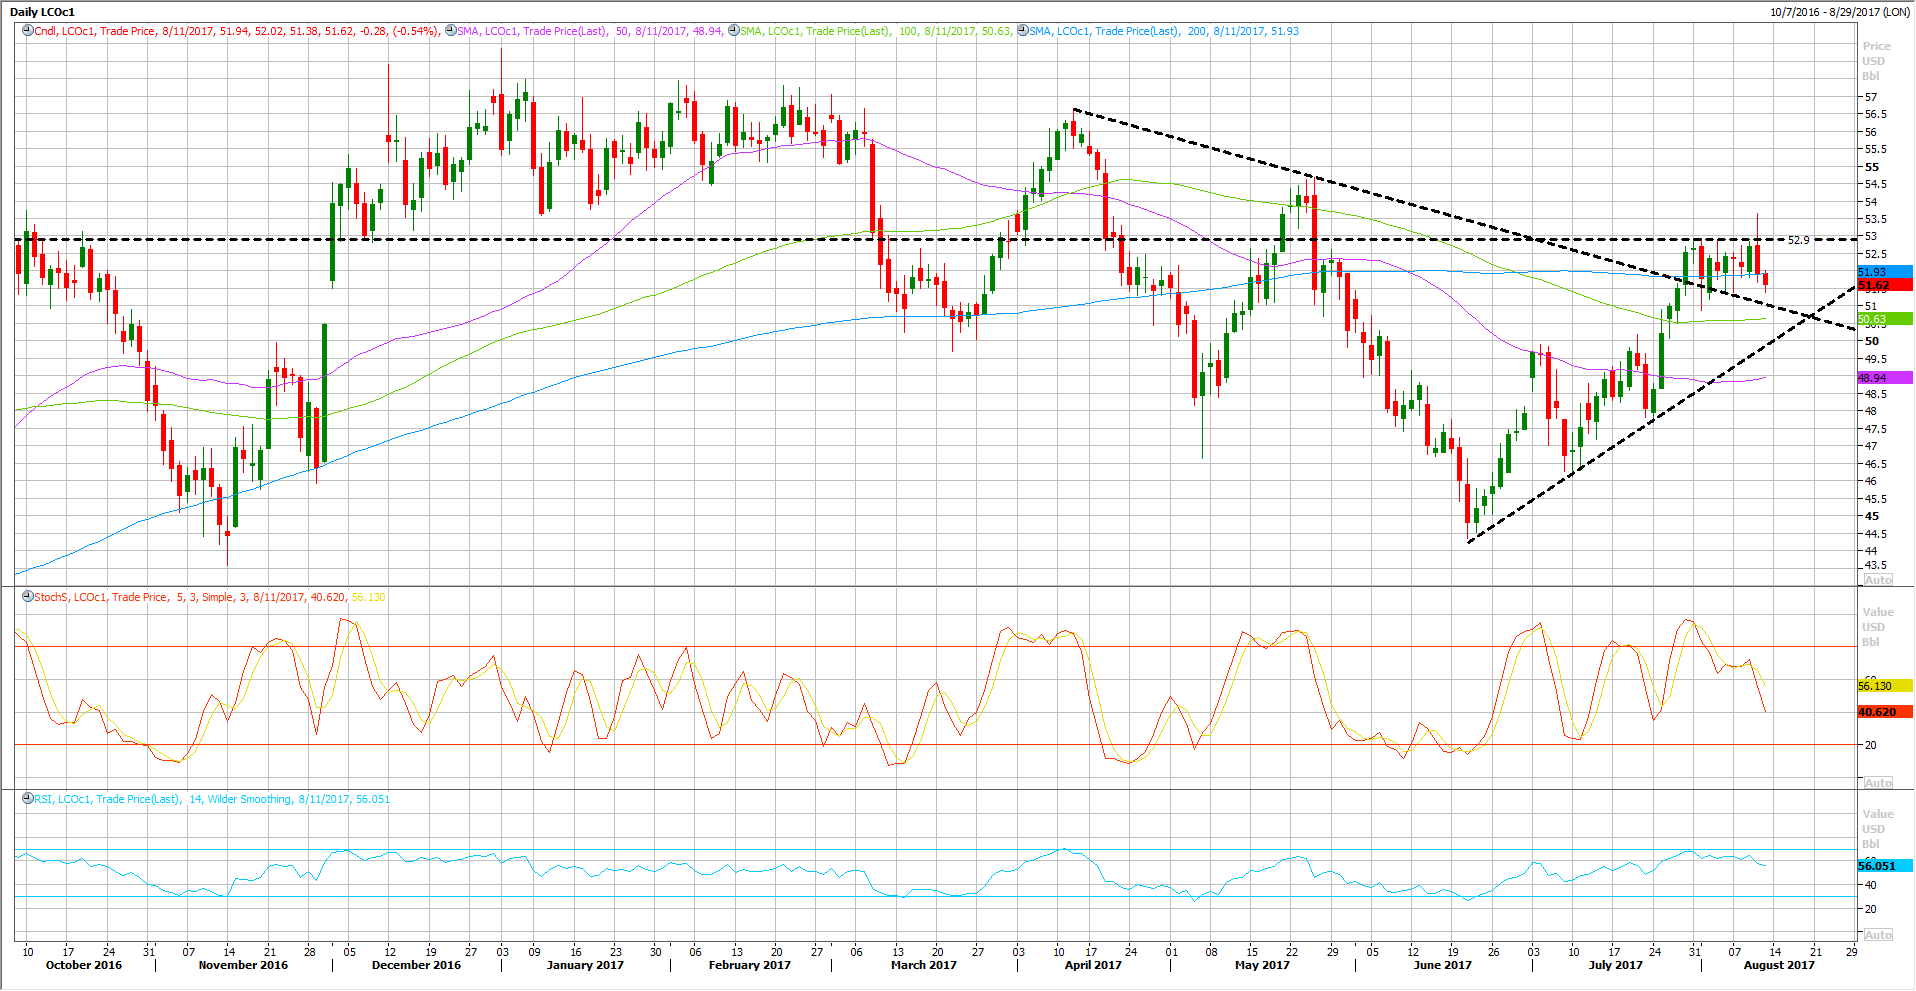This screenshot has width=1916, height=991.
Task: Click the clock icon beside the 100-period SMA legend
Action: click(x=734, y=31)
